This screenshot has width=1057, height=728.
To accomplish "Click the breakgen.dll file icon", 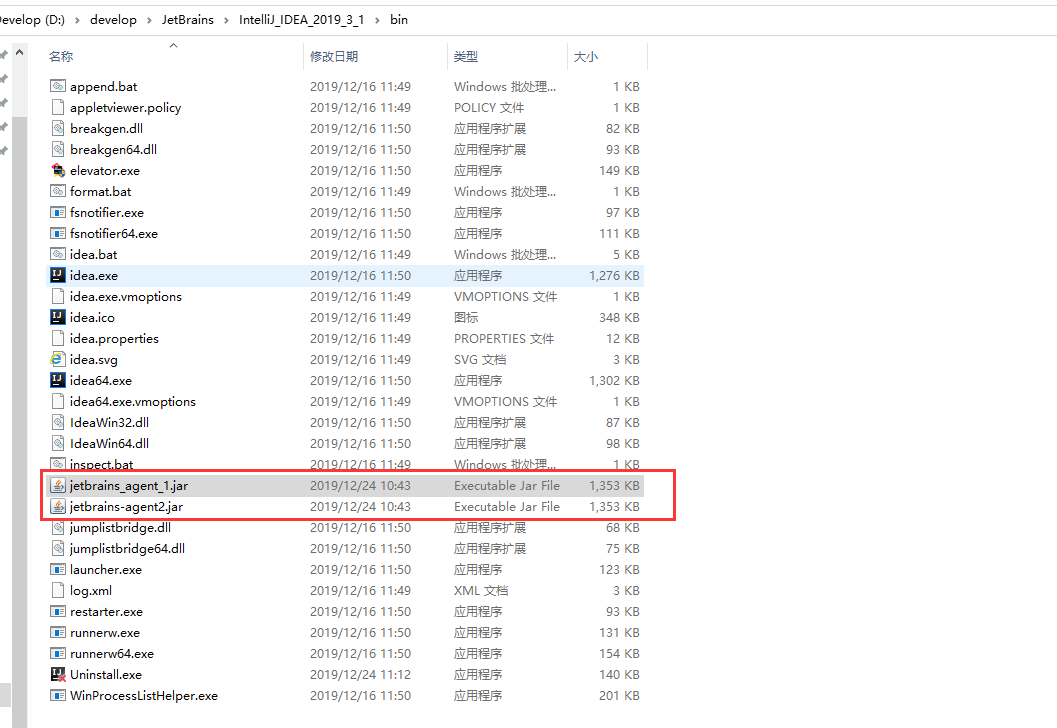I will pos(58,128).
